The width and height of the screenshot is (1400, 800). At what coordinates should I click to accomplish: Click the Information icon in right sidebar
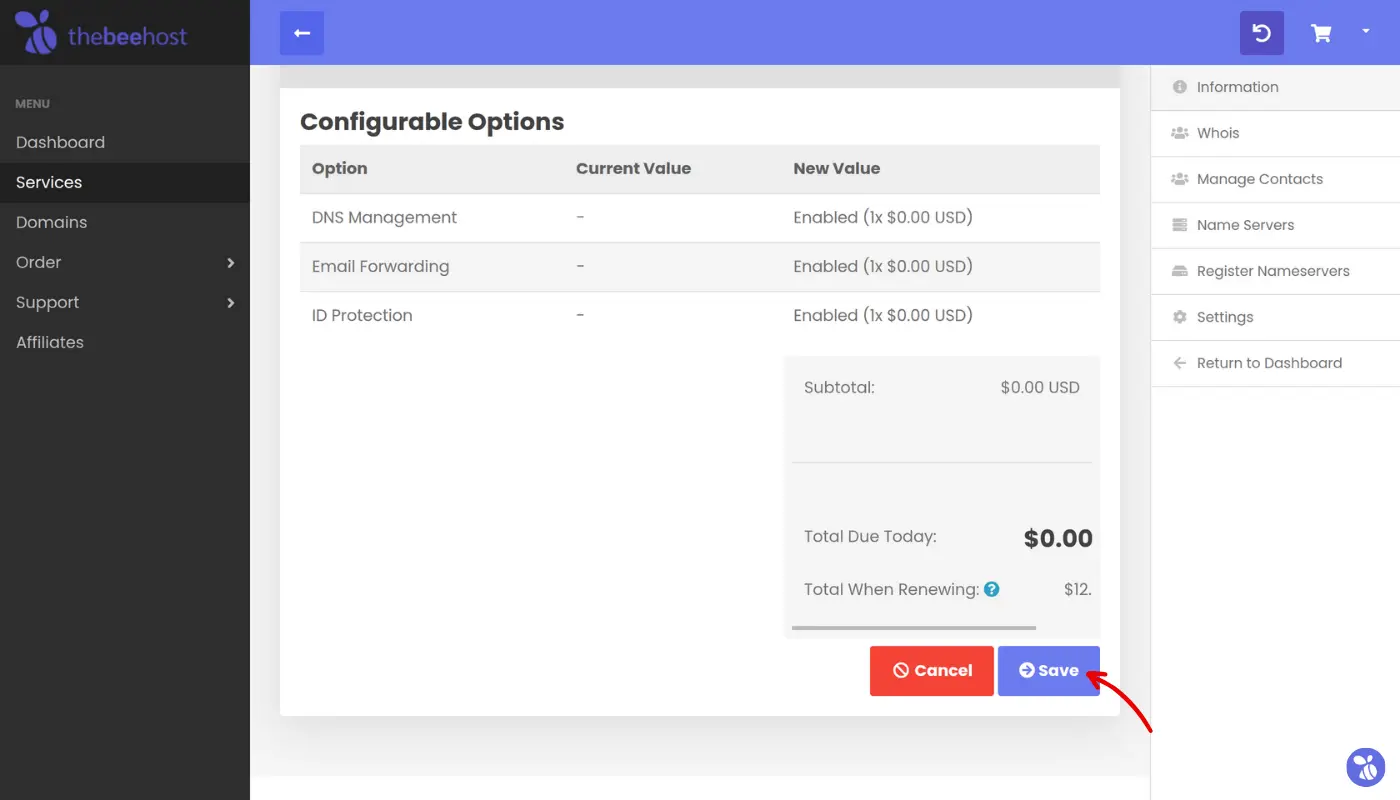[x=1180, y=87]
